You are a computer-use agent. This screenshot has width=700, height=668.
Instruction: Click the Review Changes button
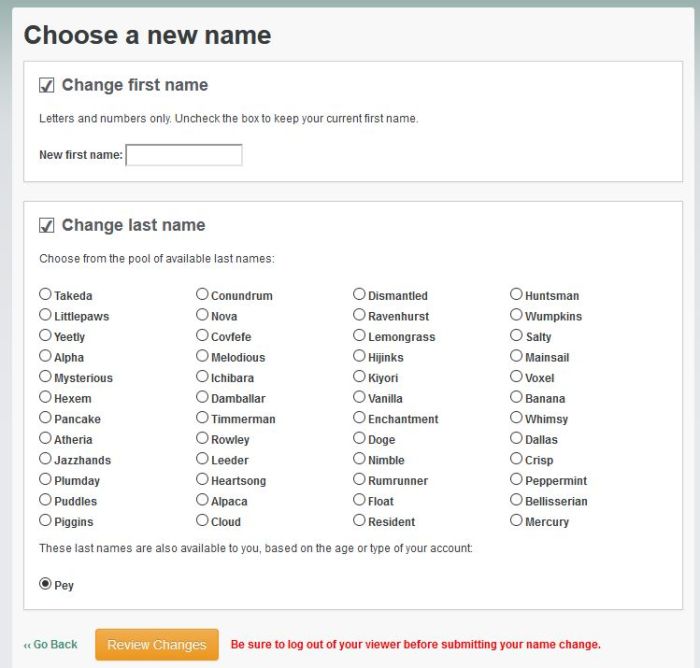pyautogui.click(x=157, y=645)
